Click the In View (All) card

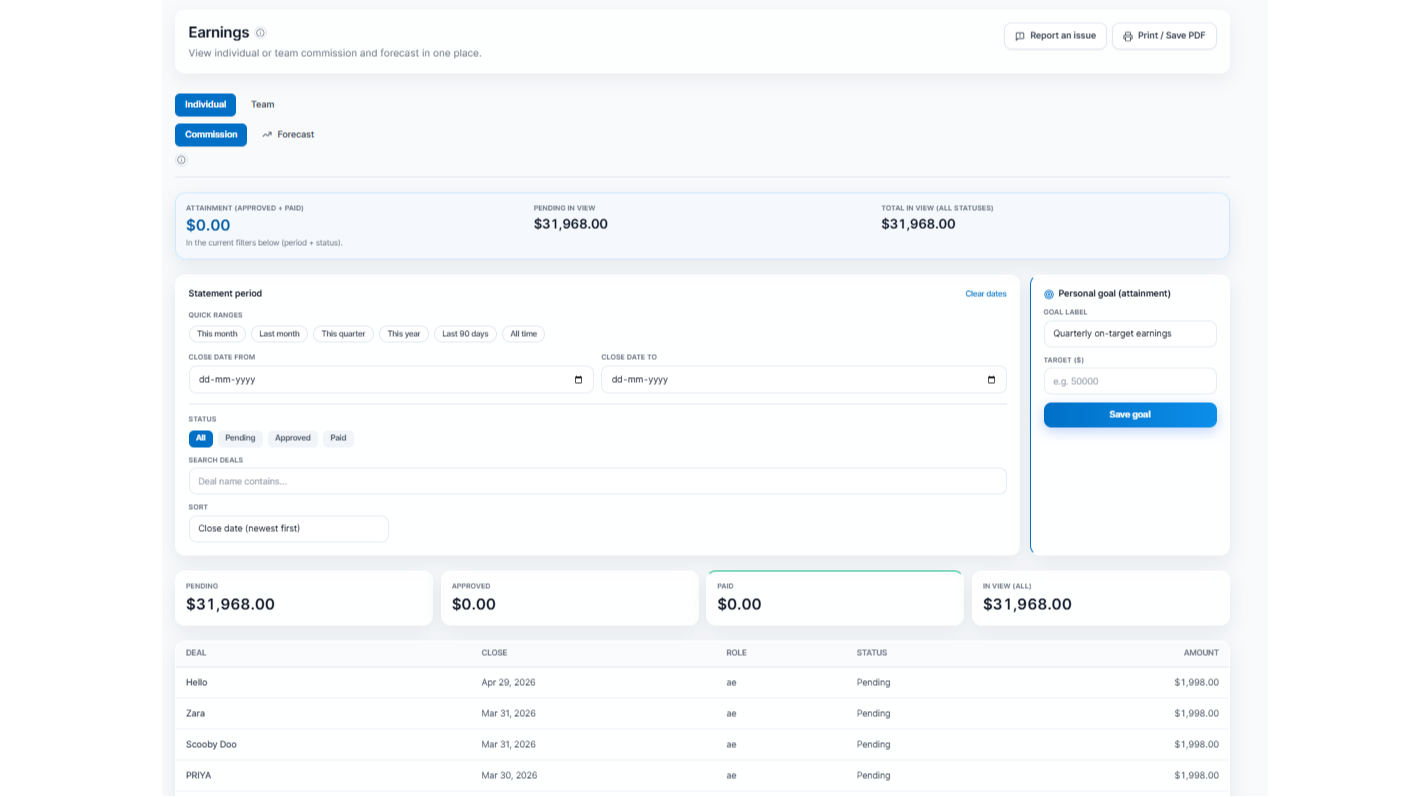click(1101, 598)
